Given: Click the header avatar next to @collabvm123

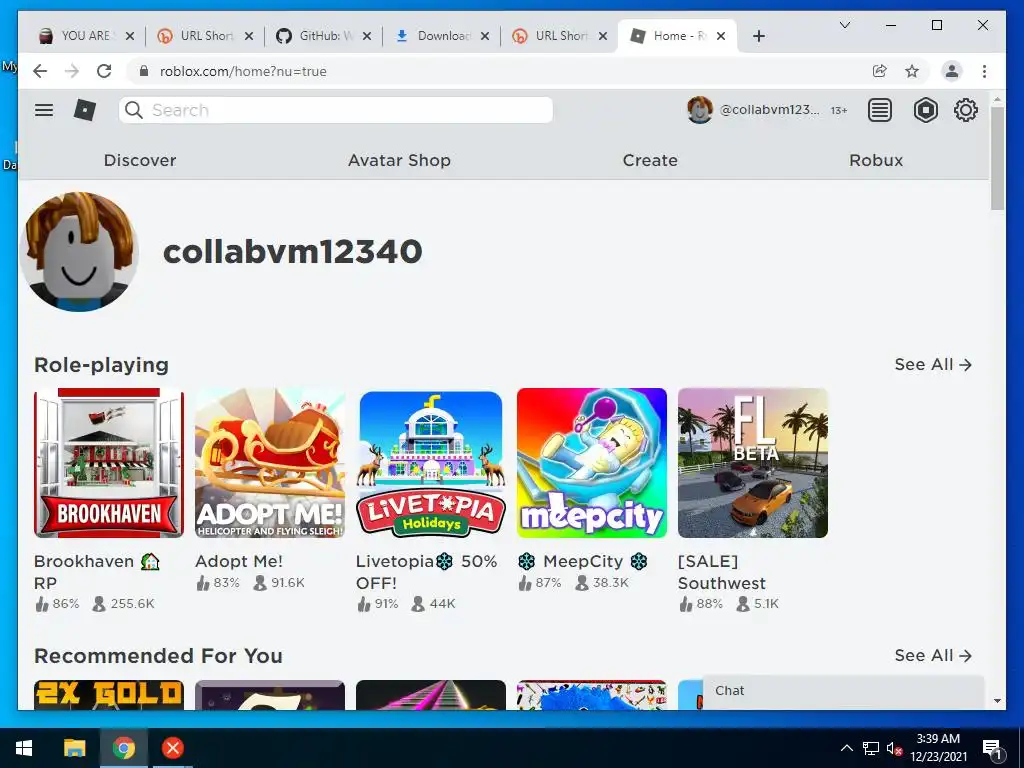Looking at the screenshot, I should click(699, 110).
